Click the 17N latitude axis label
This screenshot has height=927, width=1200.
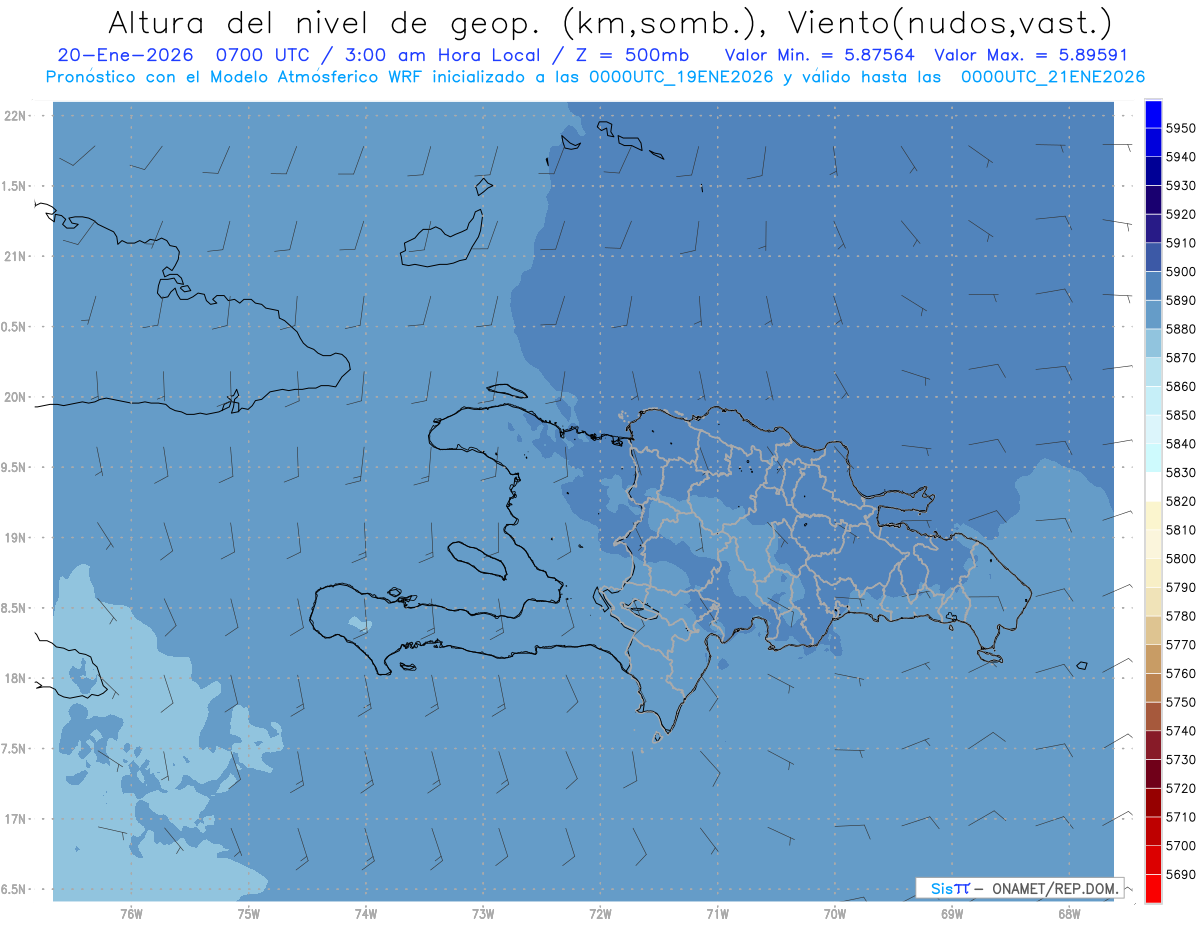15,819
